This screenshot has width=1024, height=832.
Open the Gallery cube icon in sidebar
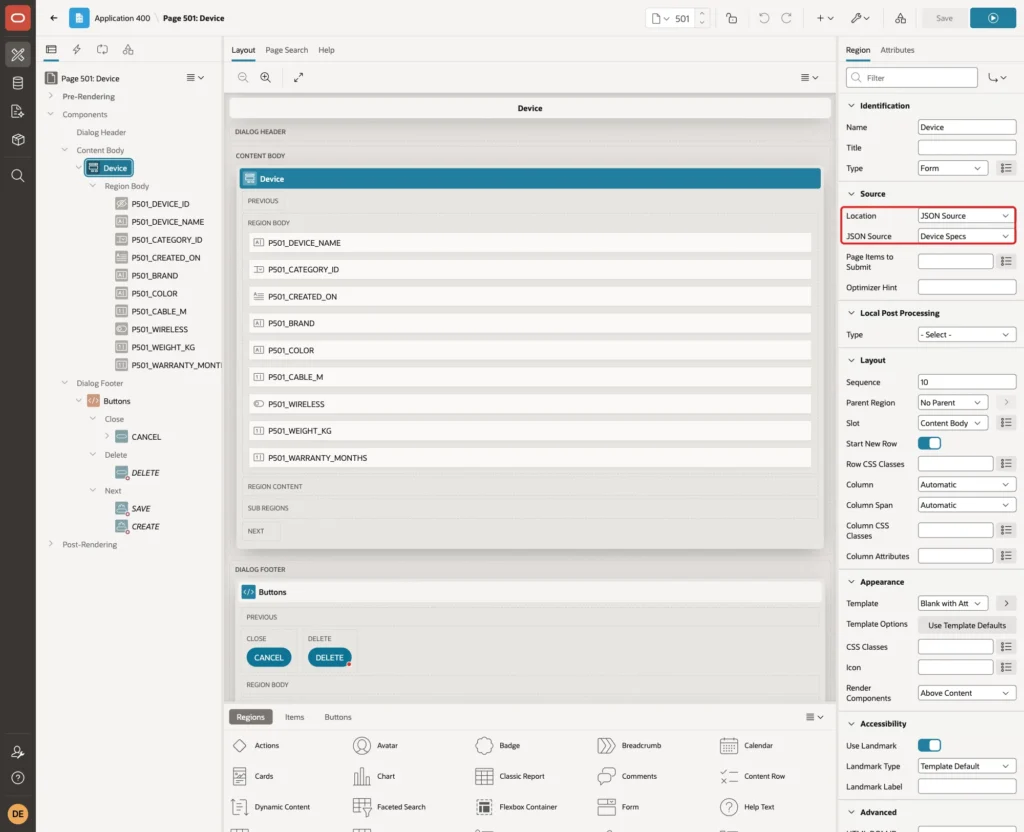[x=18, y=140]
